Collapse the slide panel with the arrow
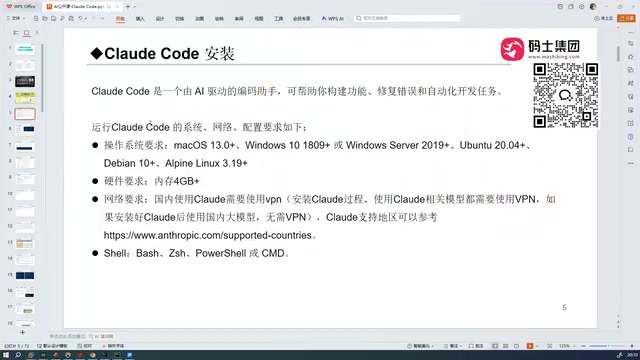This screenshot has height=360, width=640. tap(37, 33)
